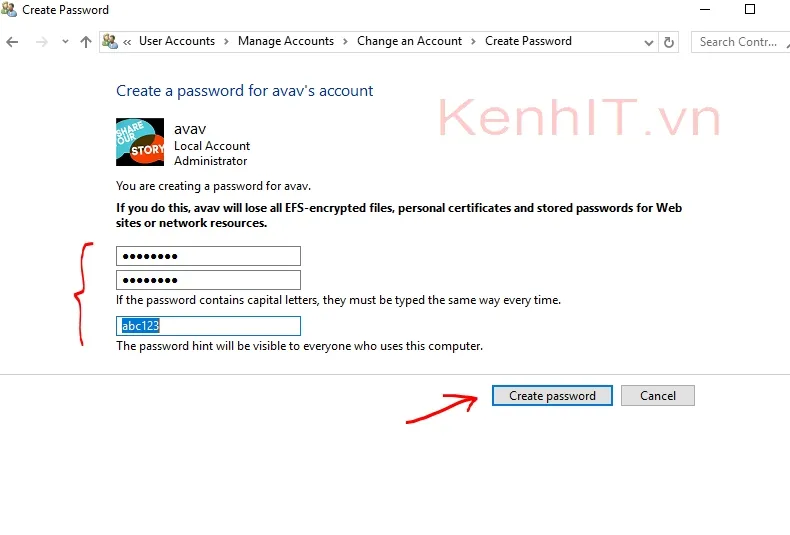Viewport: 790px width, 535px height.
Task: Click the Search Control Panel box
Action: click(x=738, y=42)
